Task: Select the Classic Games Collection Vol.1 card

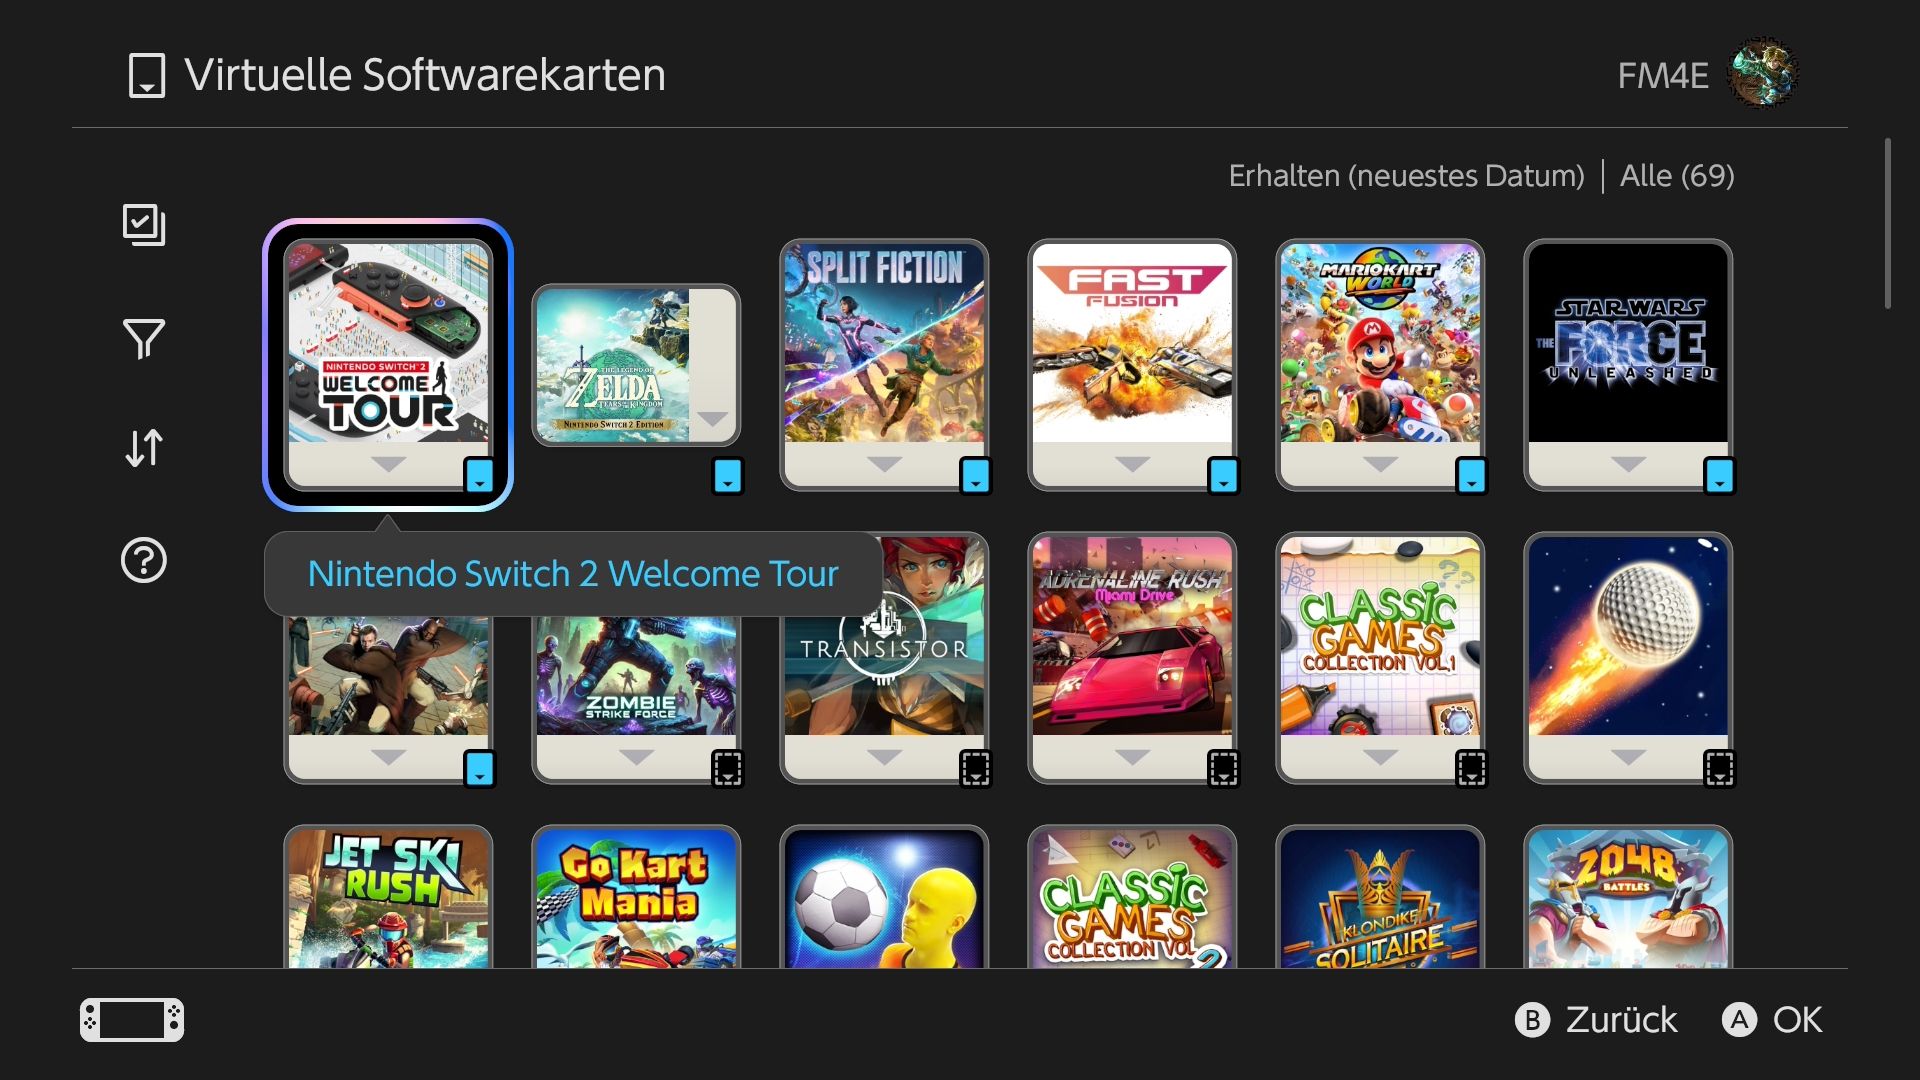Action: (1381, 658)
